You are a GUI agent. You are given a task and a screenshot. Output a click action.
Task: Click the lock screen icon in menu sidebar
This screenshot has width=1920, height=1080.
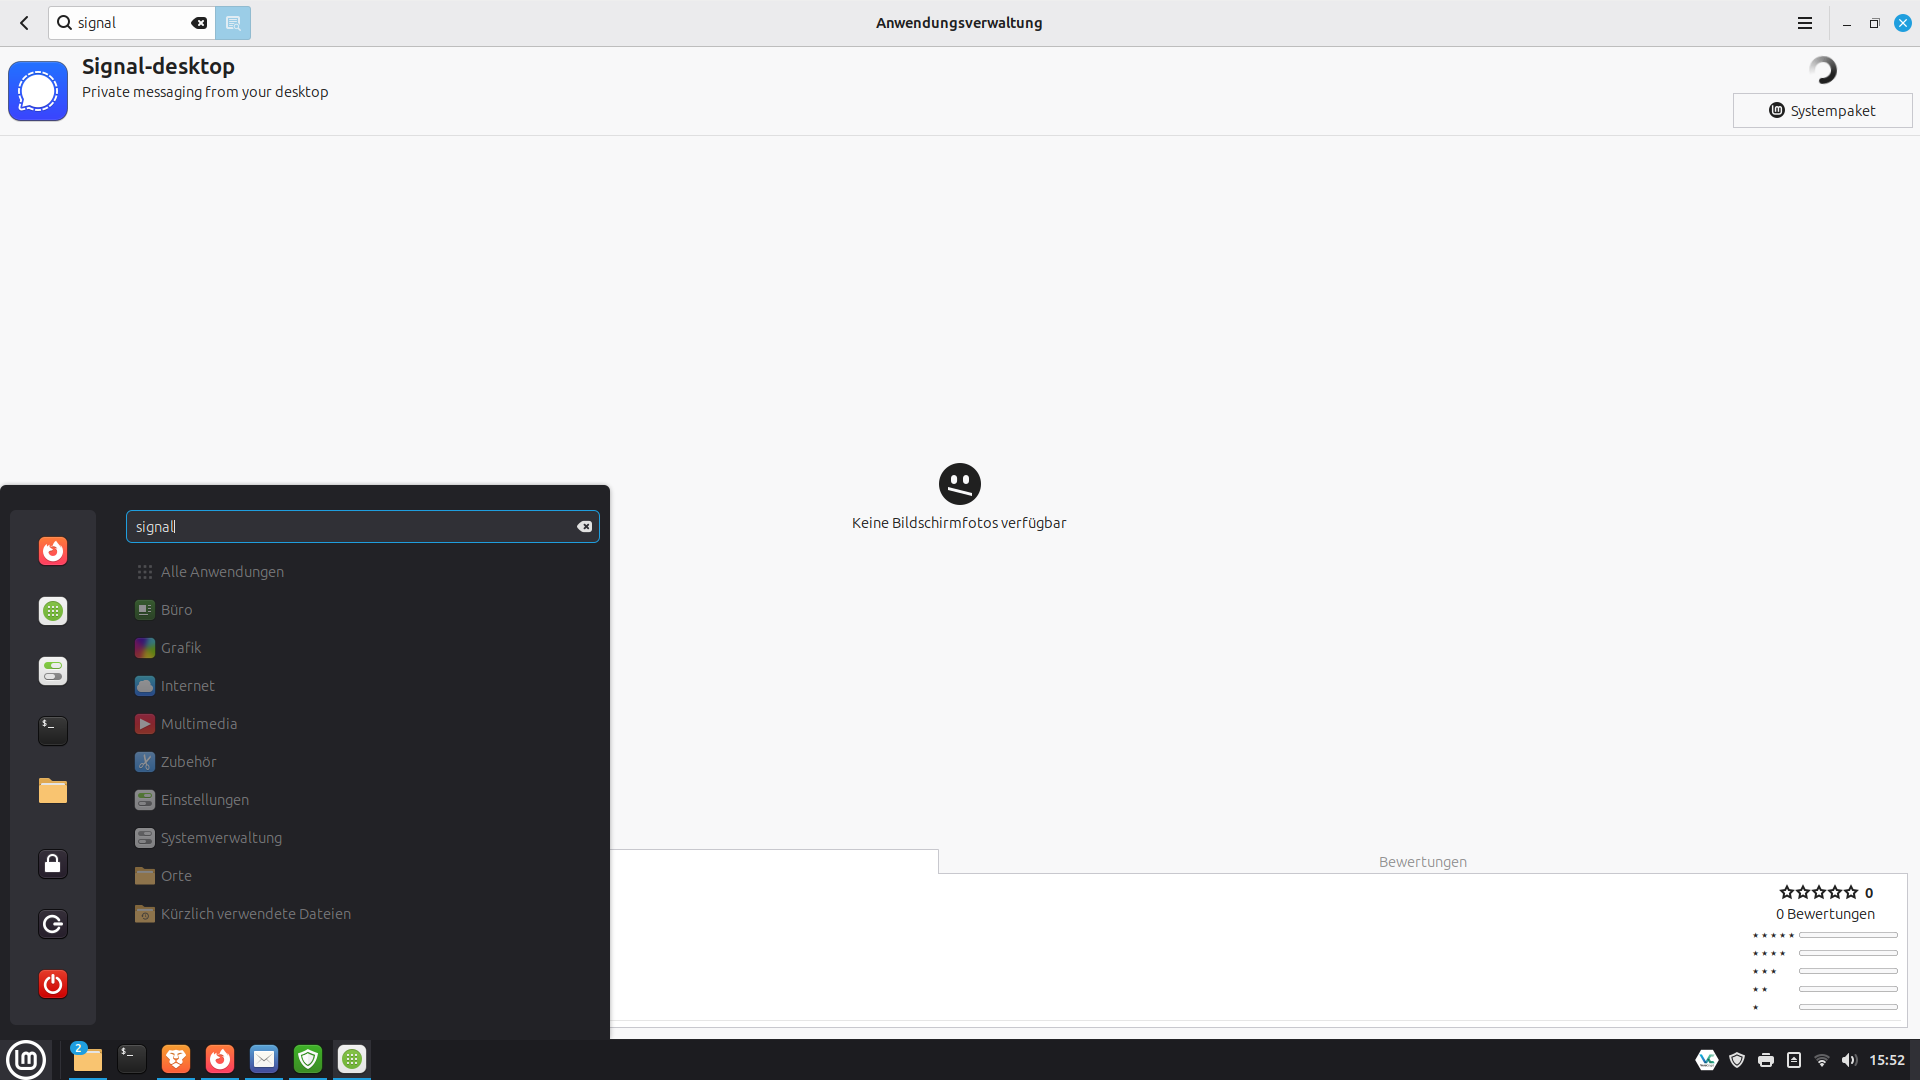coord(53,864)
